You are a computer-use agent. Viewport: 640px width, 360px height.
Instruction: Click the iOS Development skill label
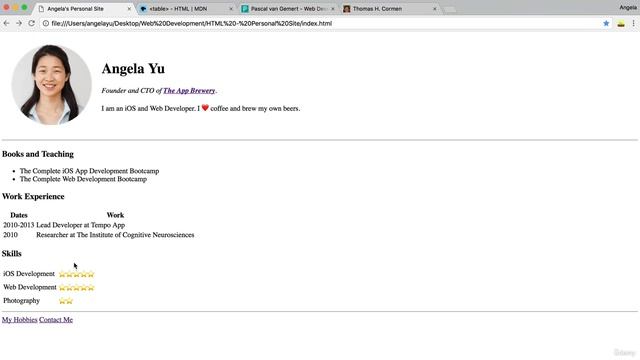pyautogui.click(x=29, y=273)
